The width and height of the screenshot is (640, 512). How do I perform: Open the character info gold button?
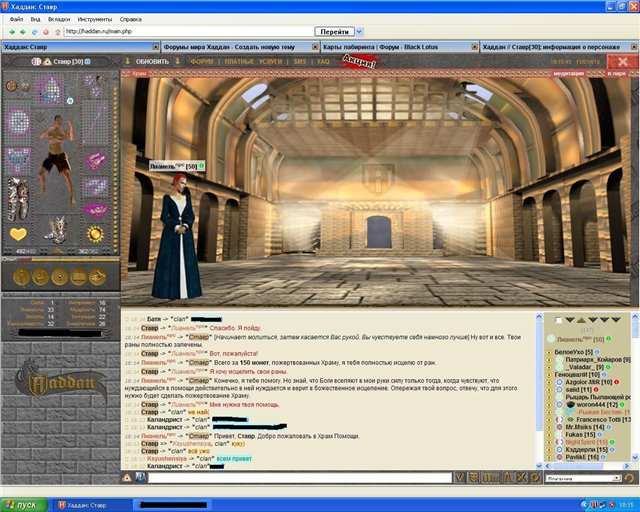22,277
